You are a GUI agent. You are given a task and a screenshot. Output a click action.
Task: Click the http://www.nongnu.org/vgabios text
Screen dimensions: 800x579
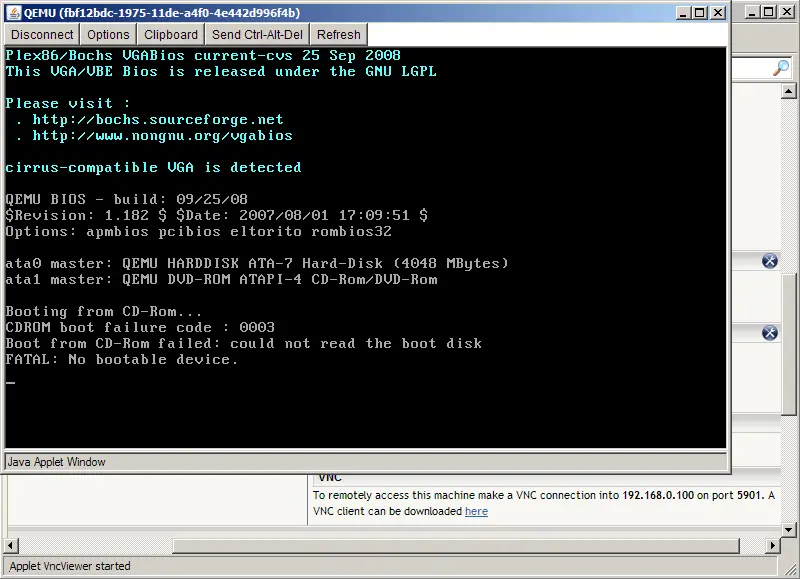[162, 135]
